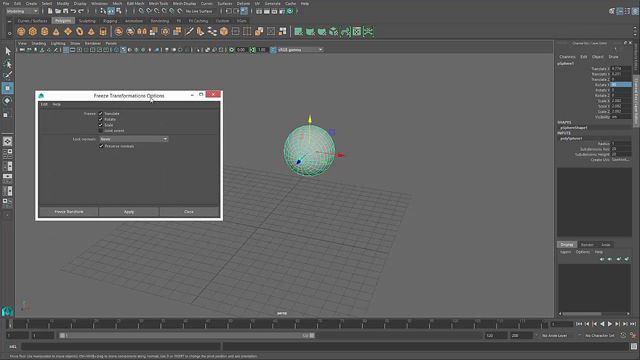Select the arrow Select tool in toolbox
The width and height of the screenshot is (640, 360).
coord(7,51)
